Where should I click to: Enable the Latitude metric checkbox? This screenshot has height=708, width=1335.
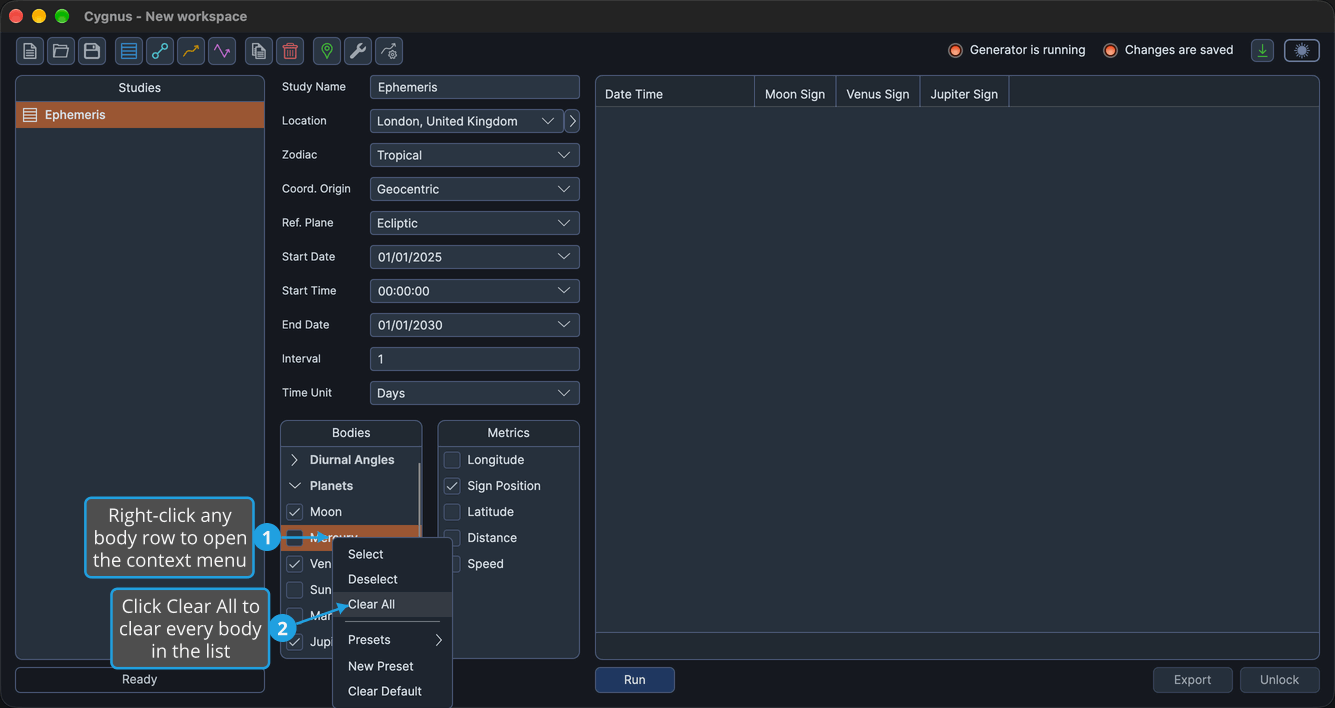(452, 512)
